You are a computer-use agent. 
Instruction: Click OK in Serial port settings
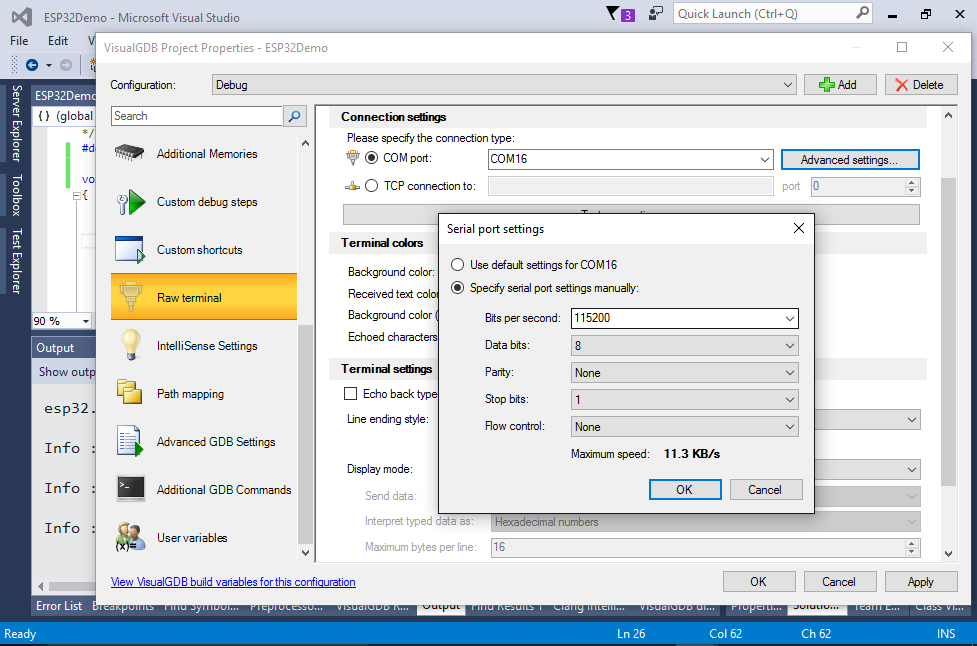[x=685, y=490]
